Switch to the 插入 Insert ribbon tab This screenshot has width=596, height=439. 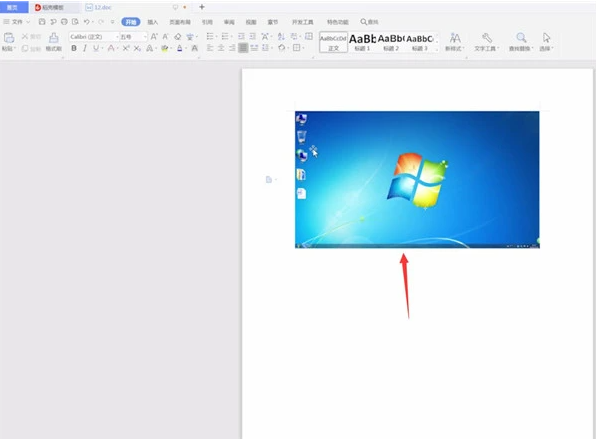[152, 22]
